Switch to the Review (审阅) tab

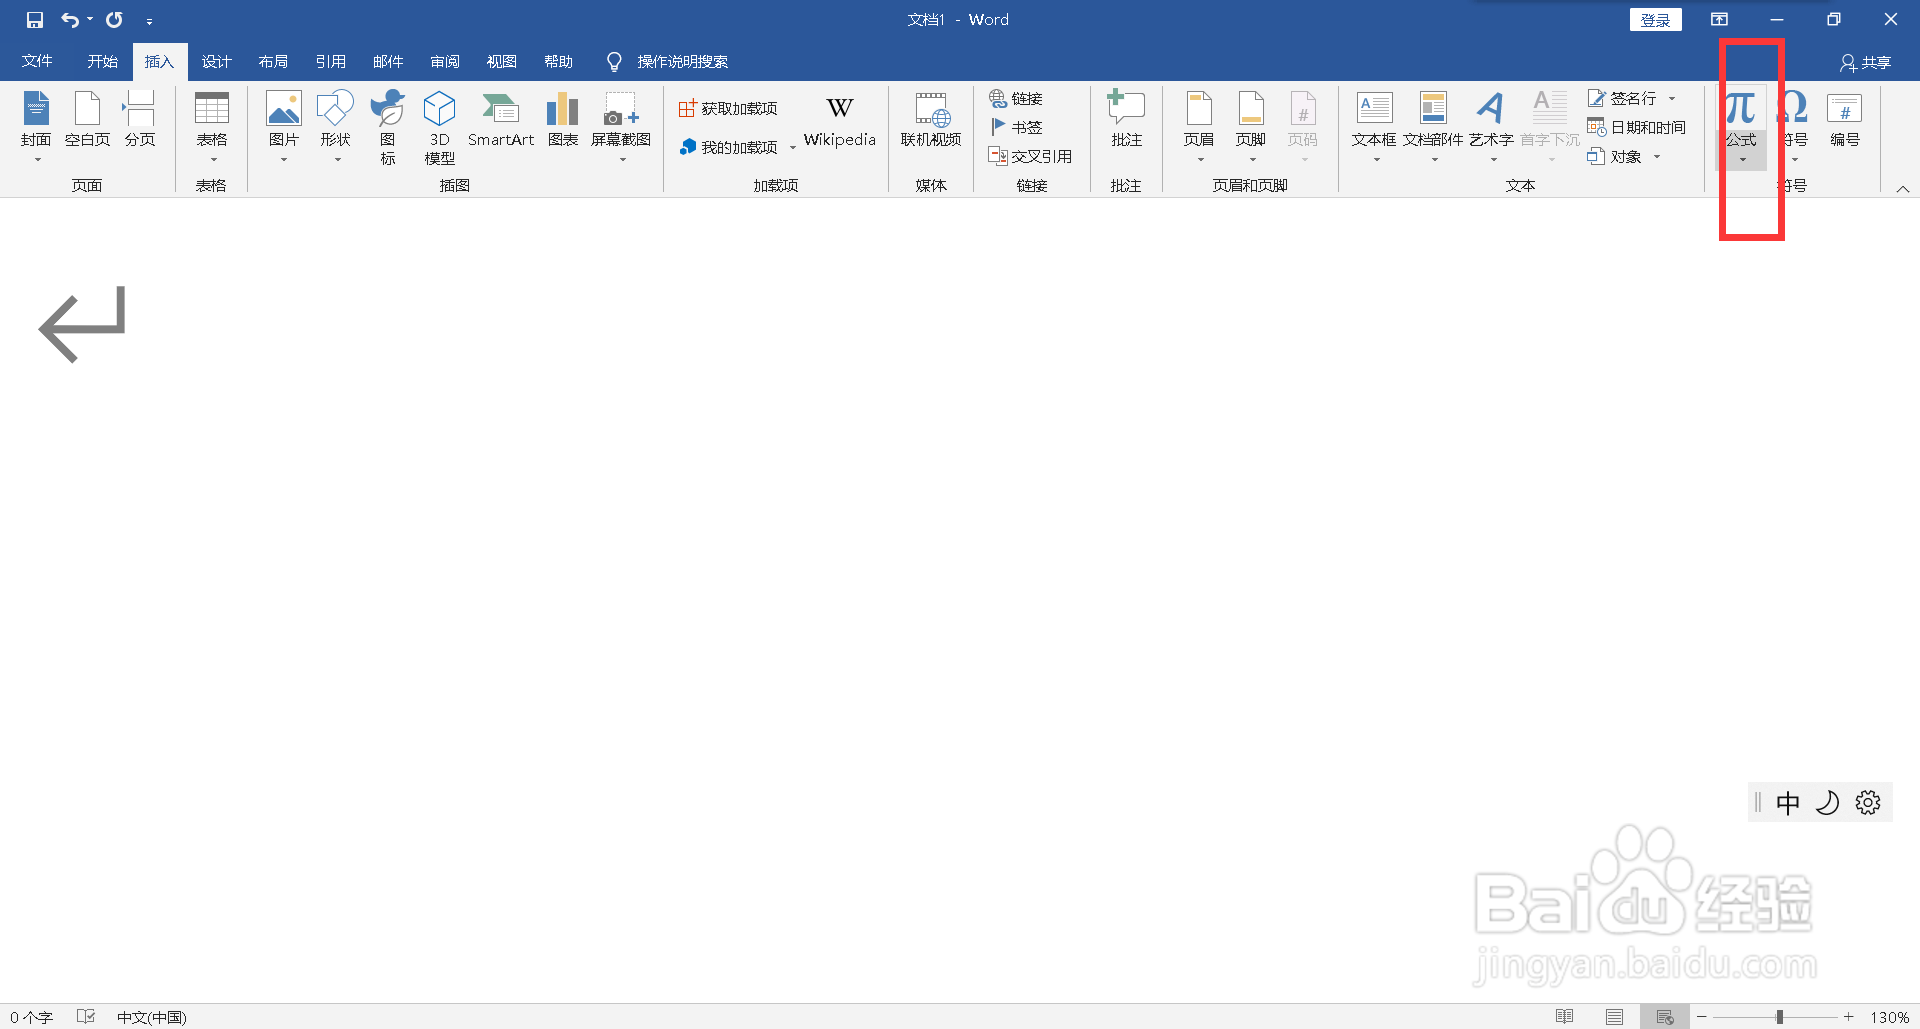tap(445, 61)
